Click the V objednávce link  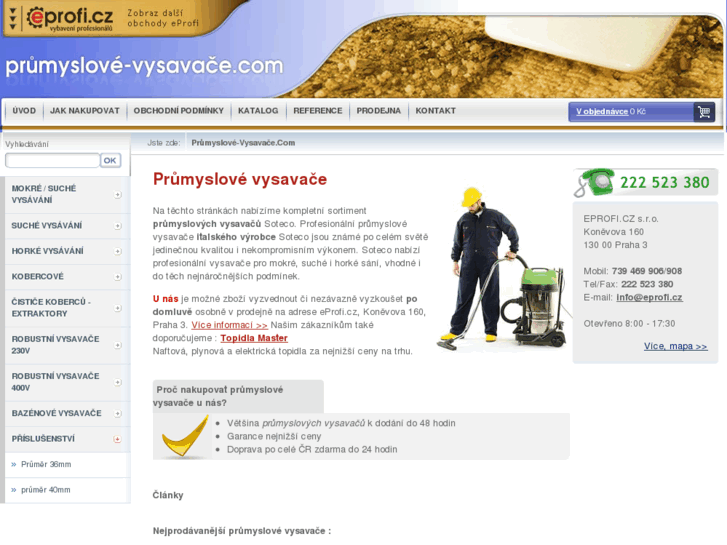(602, 112)
